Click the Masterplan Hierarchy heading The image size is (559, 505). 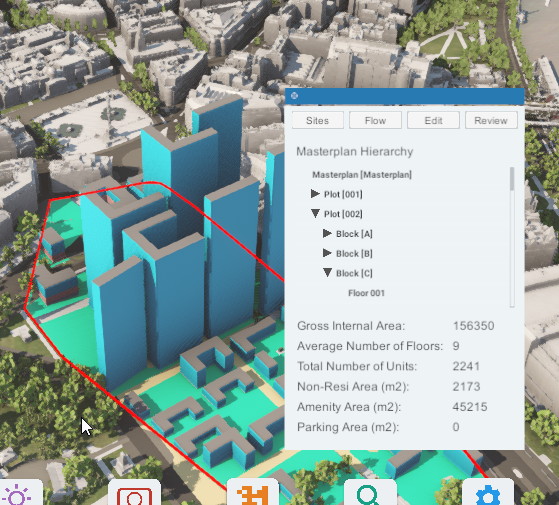click(x=355, y=151)
